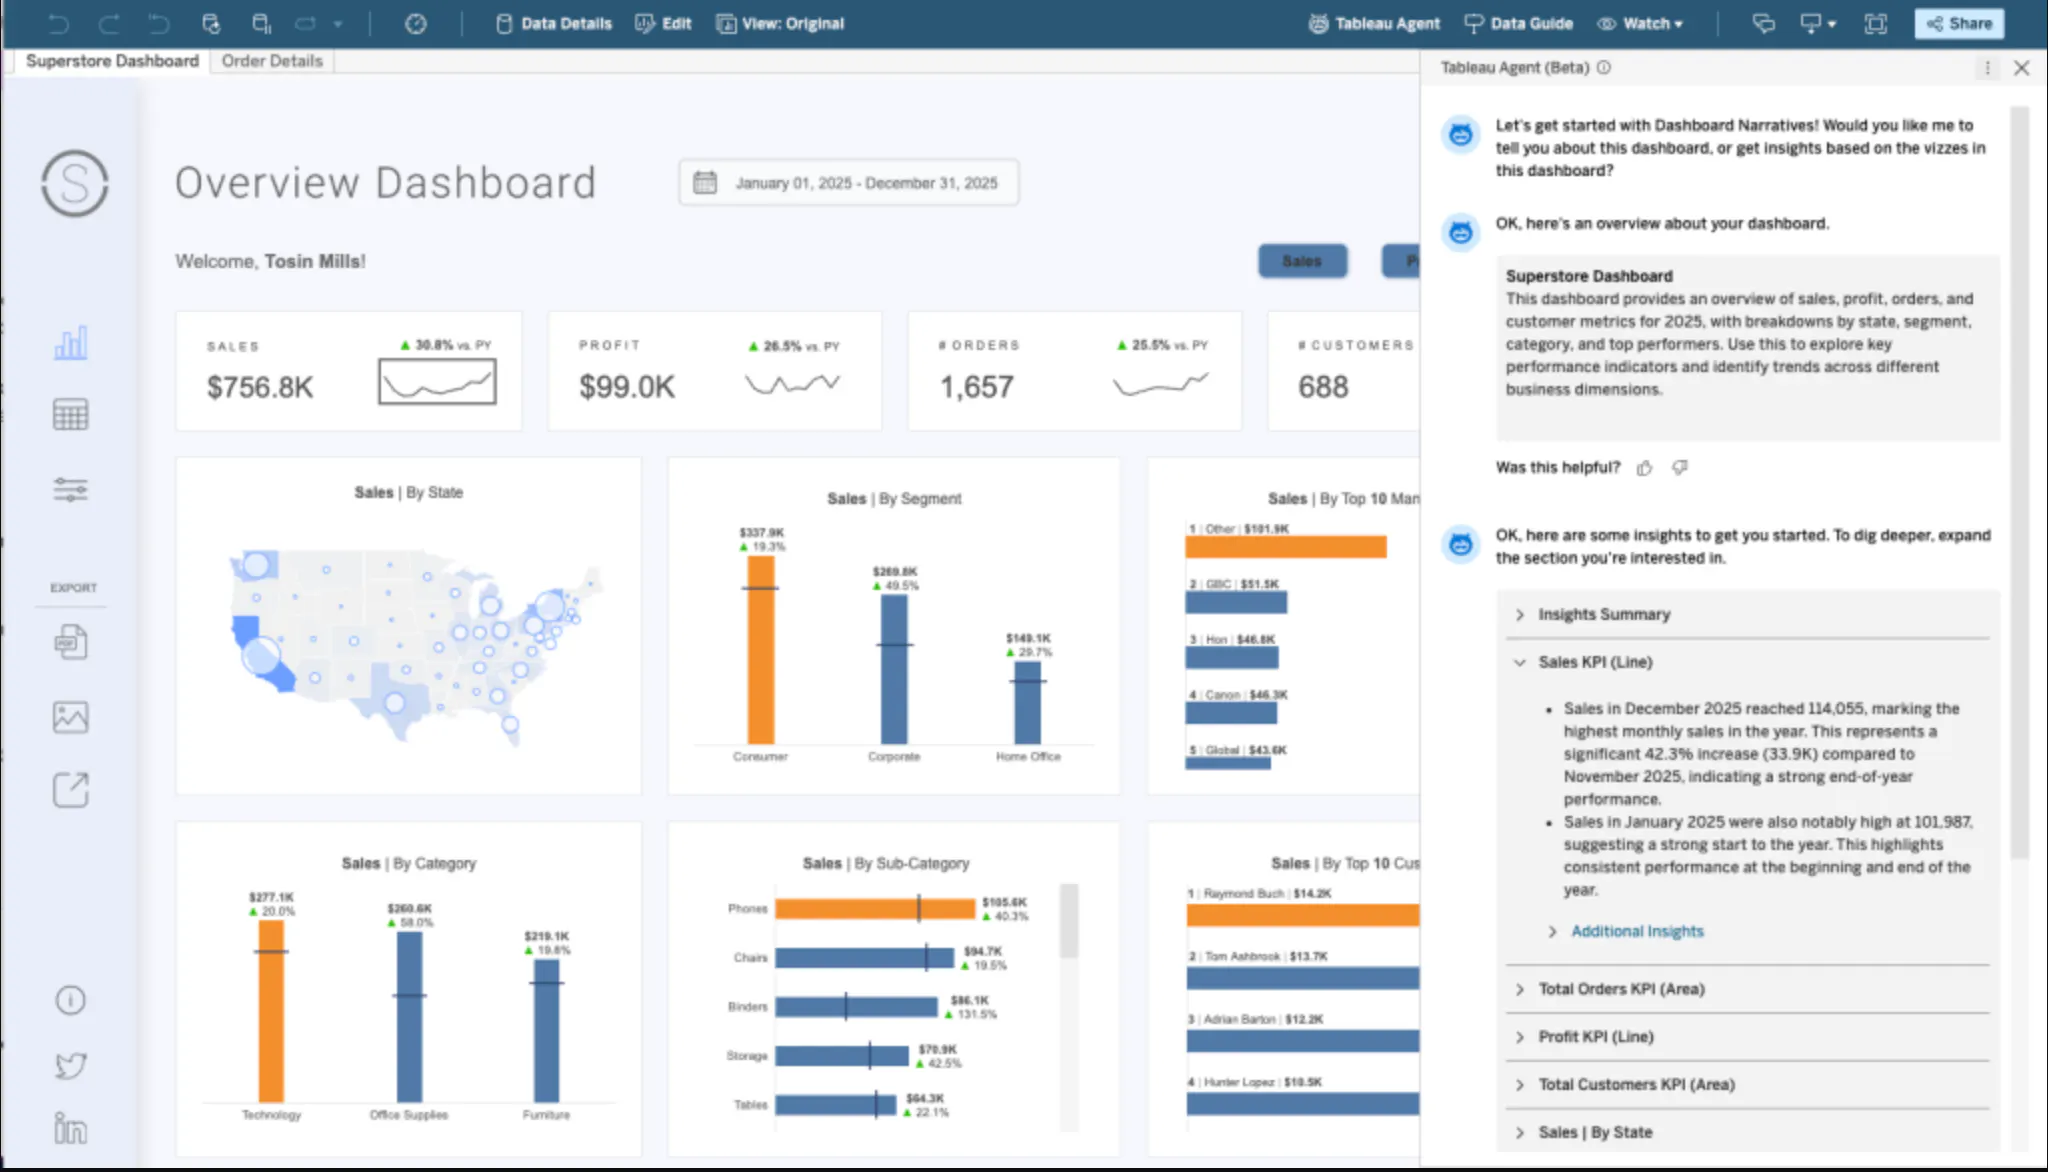Open Data Details panel
Screen dimensions: 2048x1172
pyautogui.click(x=554, y=23)
